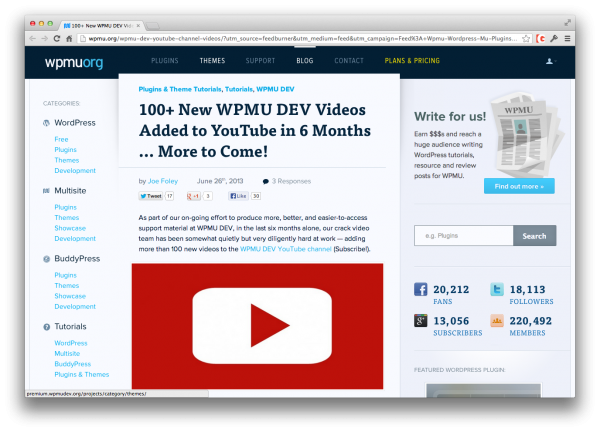The width and height of the screenshot is (600, 432).
Task: Open the PLUGINS menu item
Action: point(165,61)
